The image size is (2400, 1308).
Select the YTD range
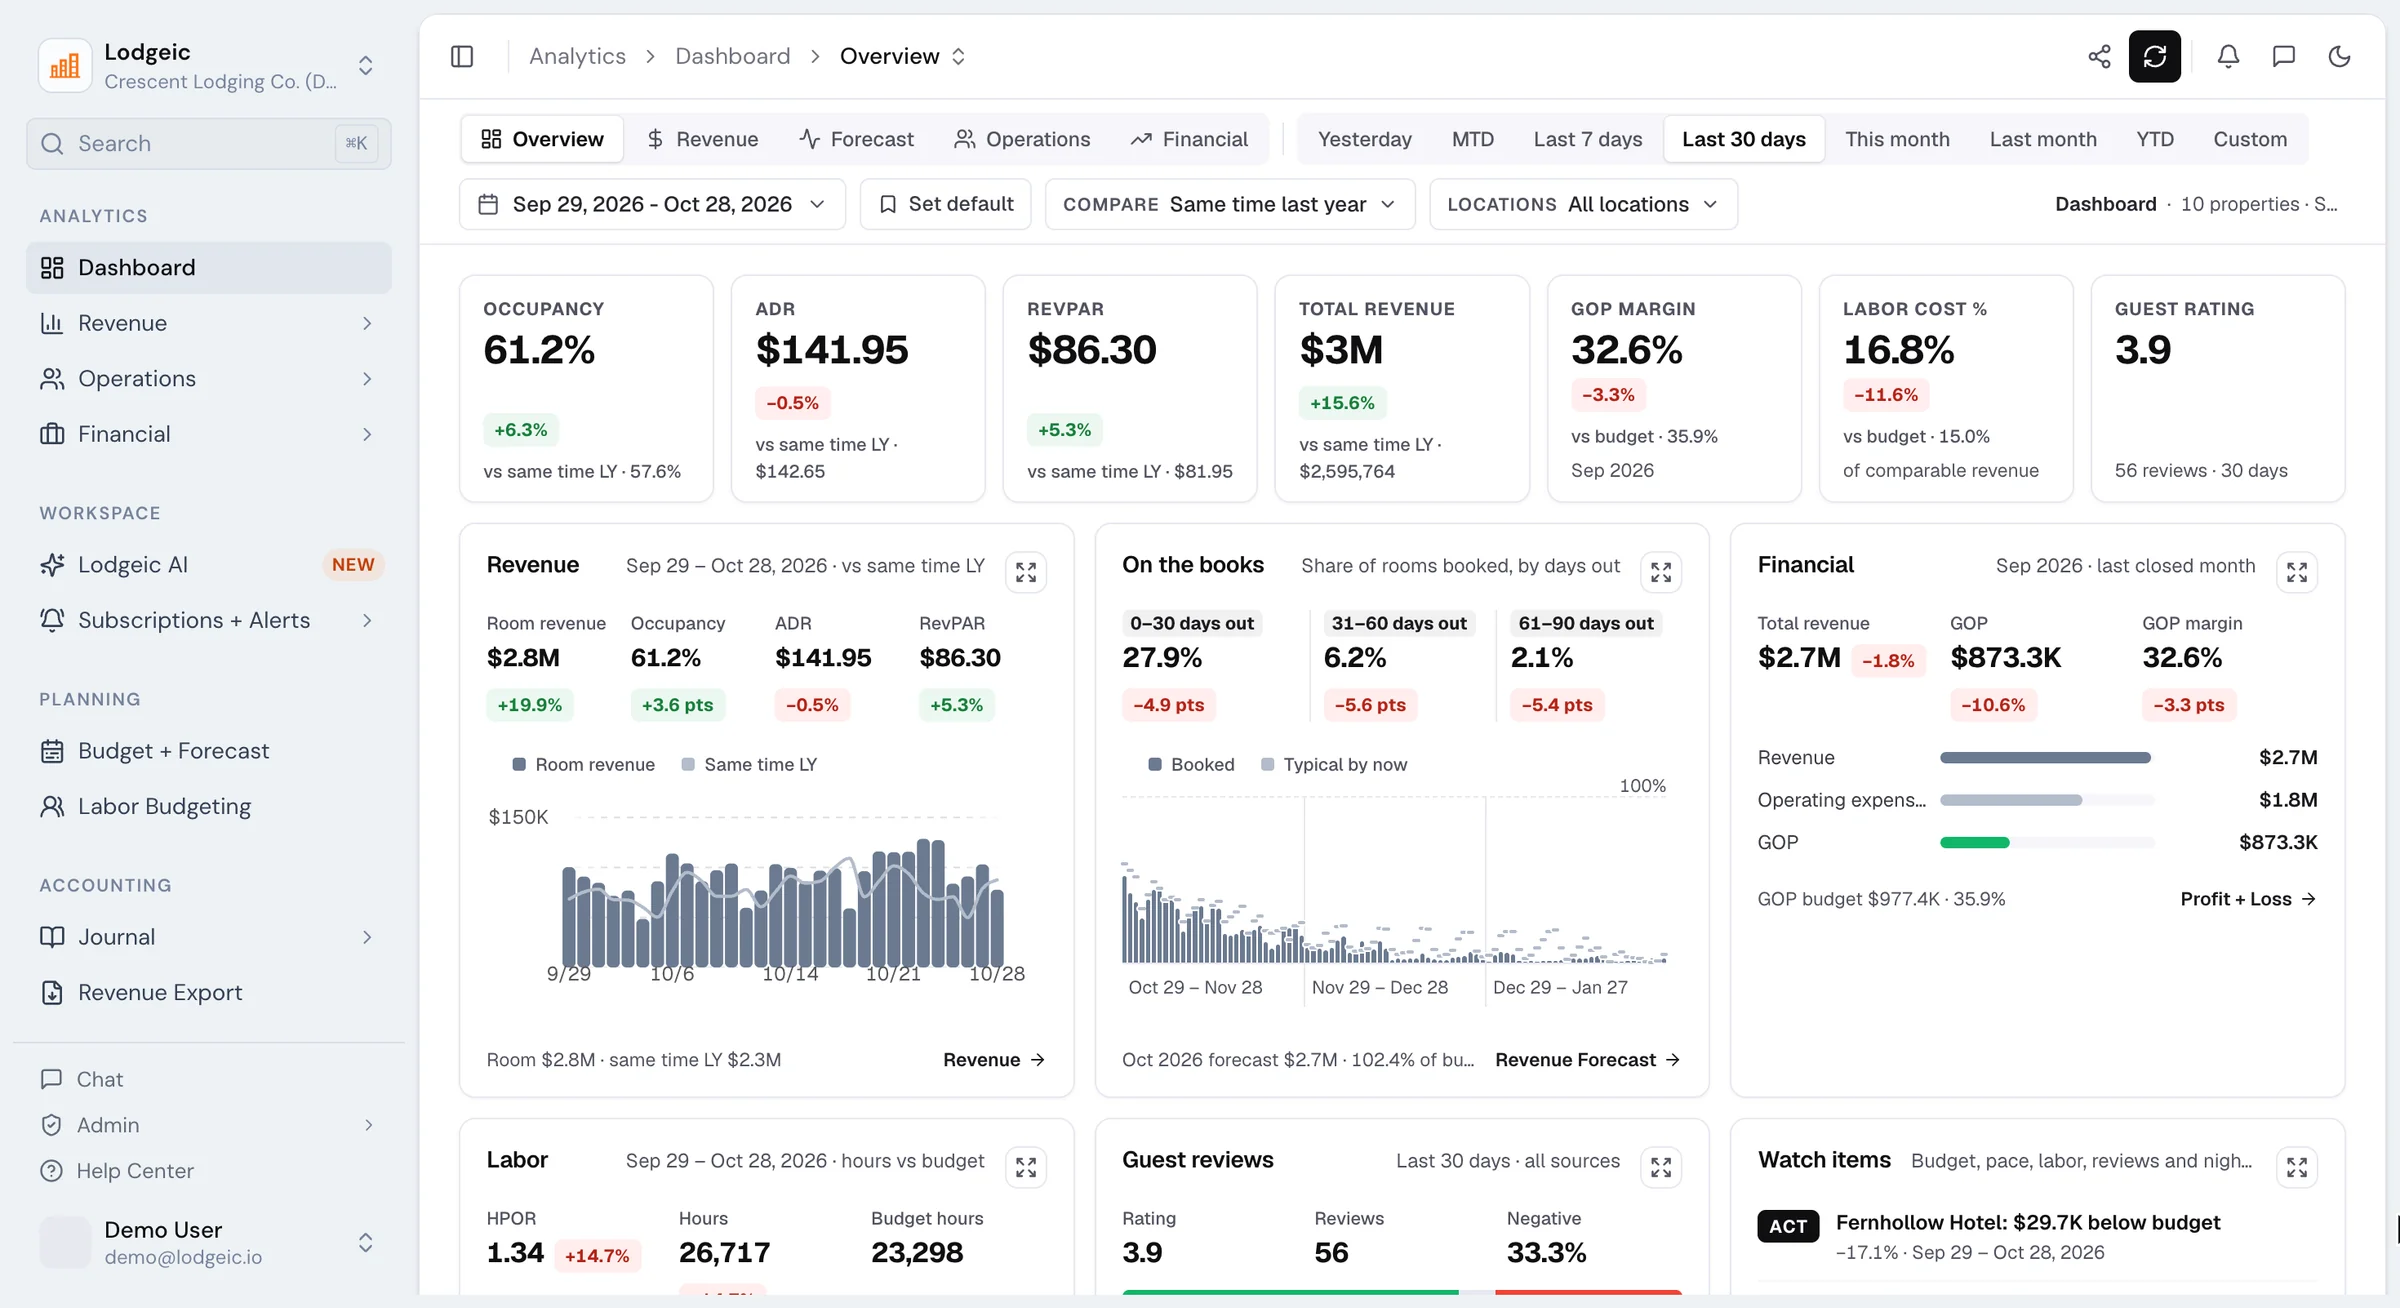tap(2155, 139)
